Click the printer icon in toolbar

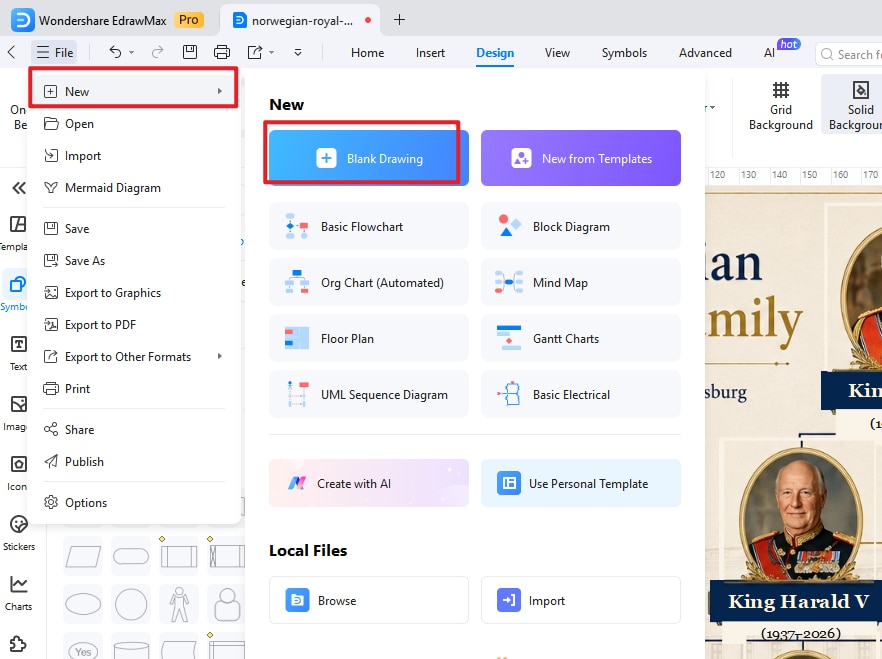click(x=222, y=52)
